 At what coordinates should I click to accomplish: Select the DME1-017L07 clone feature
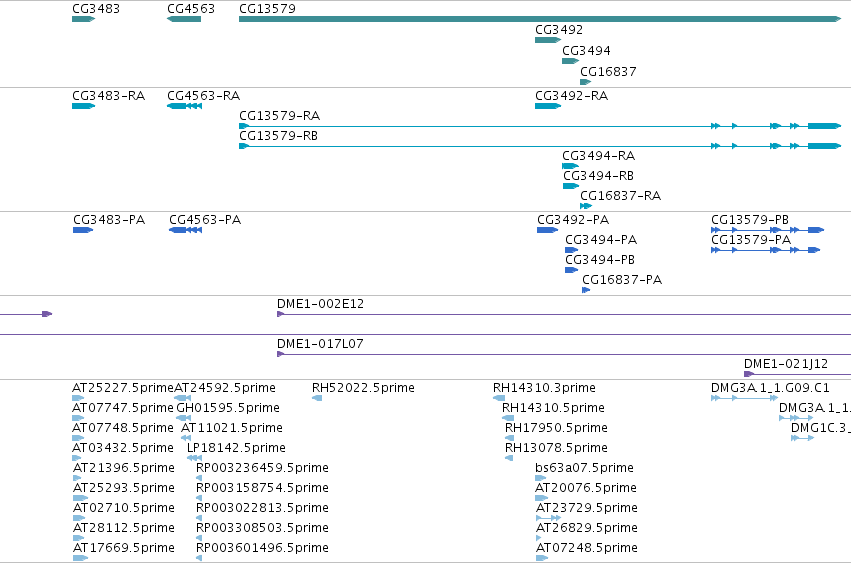pyautogui.click(x=564, y=355)
